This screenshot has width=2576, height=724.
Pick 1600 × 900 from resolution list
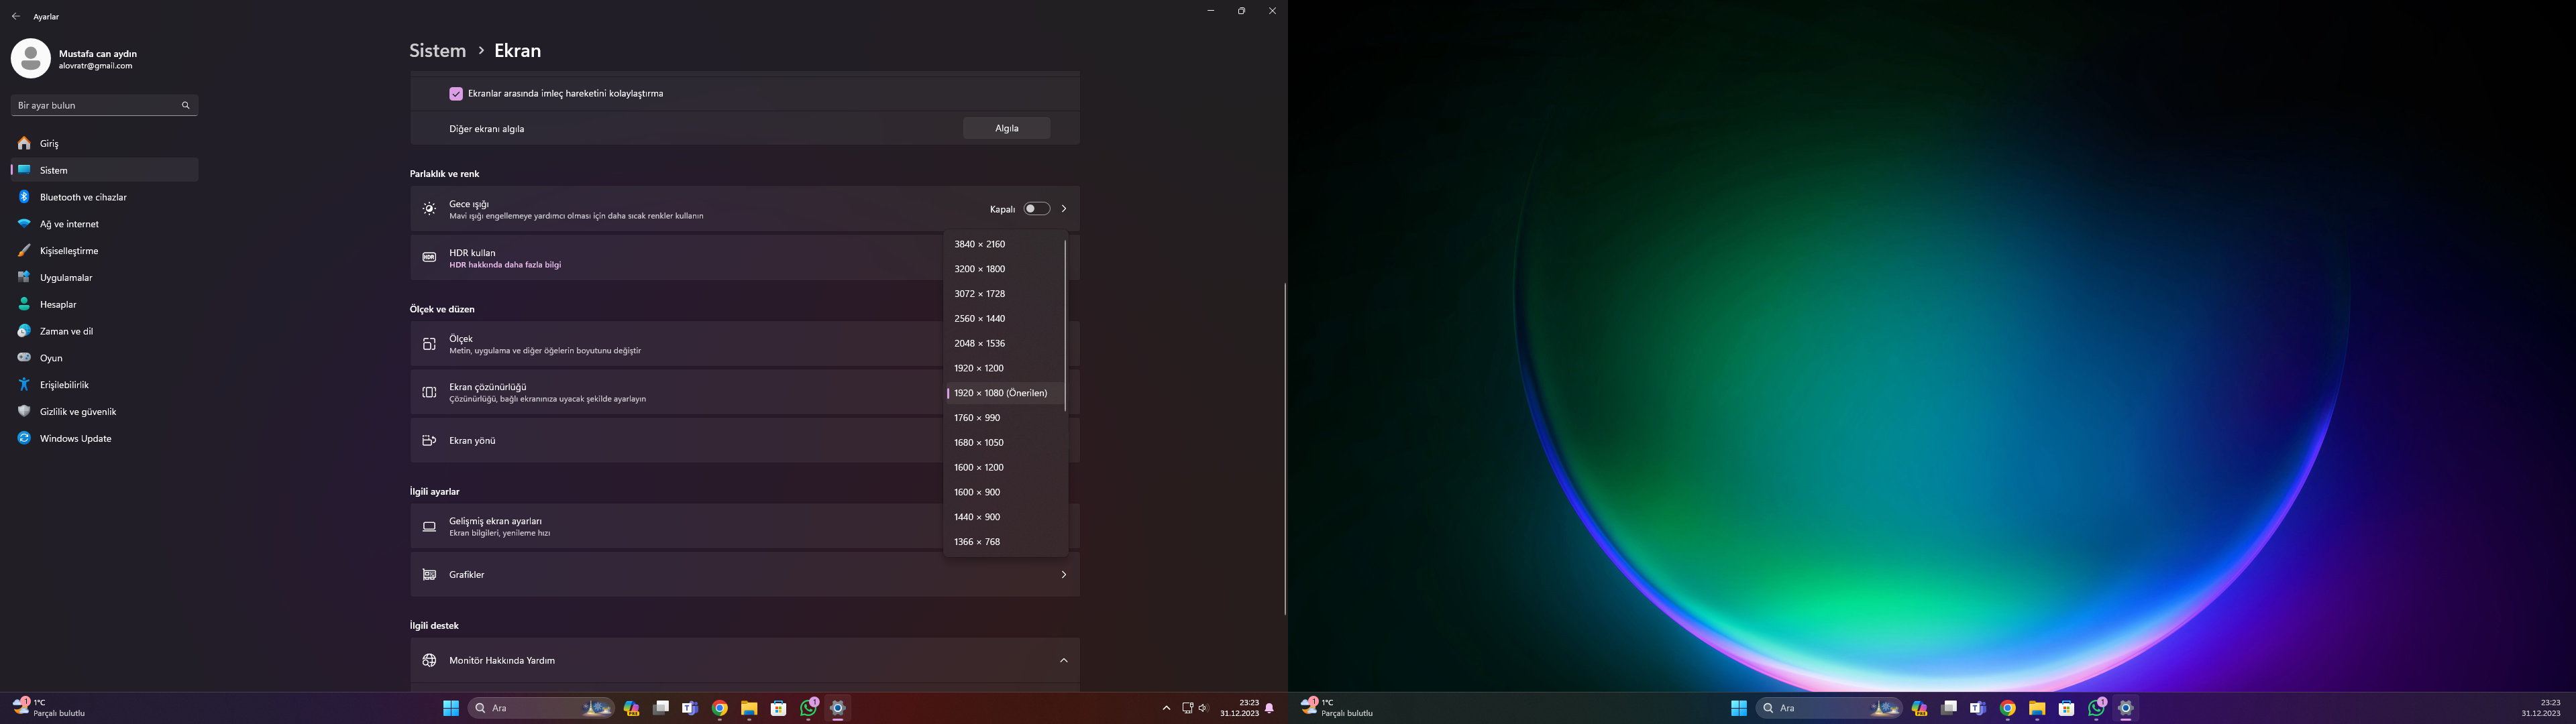point(1003,492)
